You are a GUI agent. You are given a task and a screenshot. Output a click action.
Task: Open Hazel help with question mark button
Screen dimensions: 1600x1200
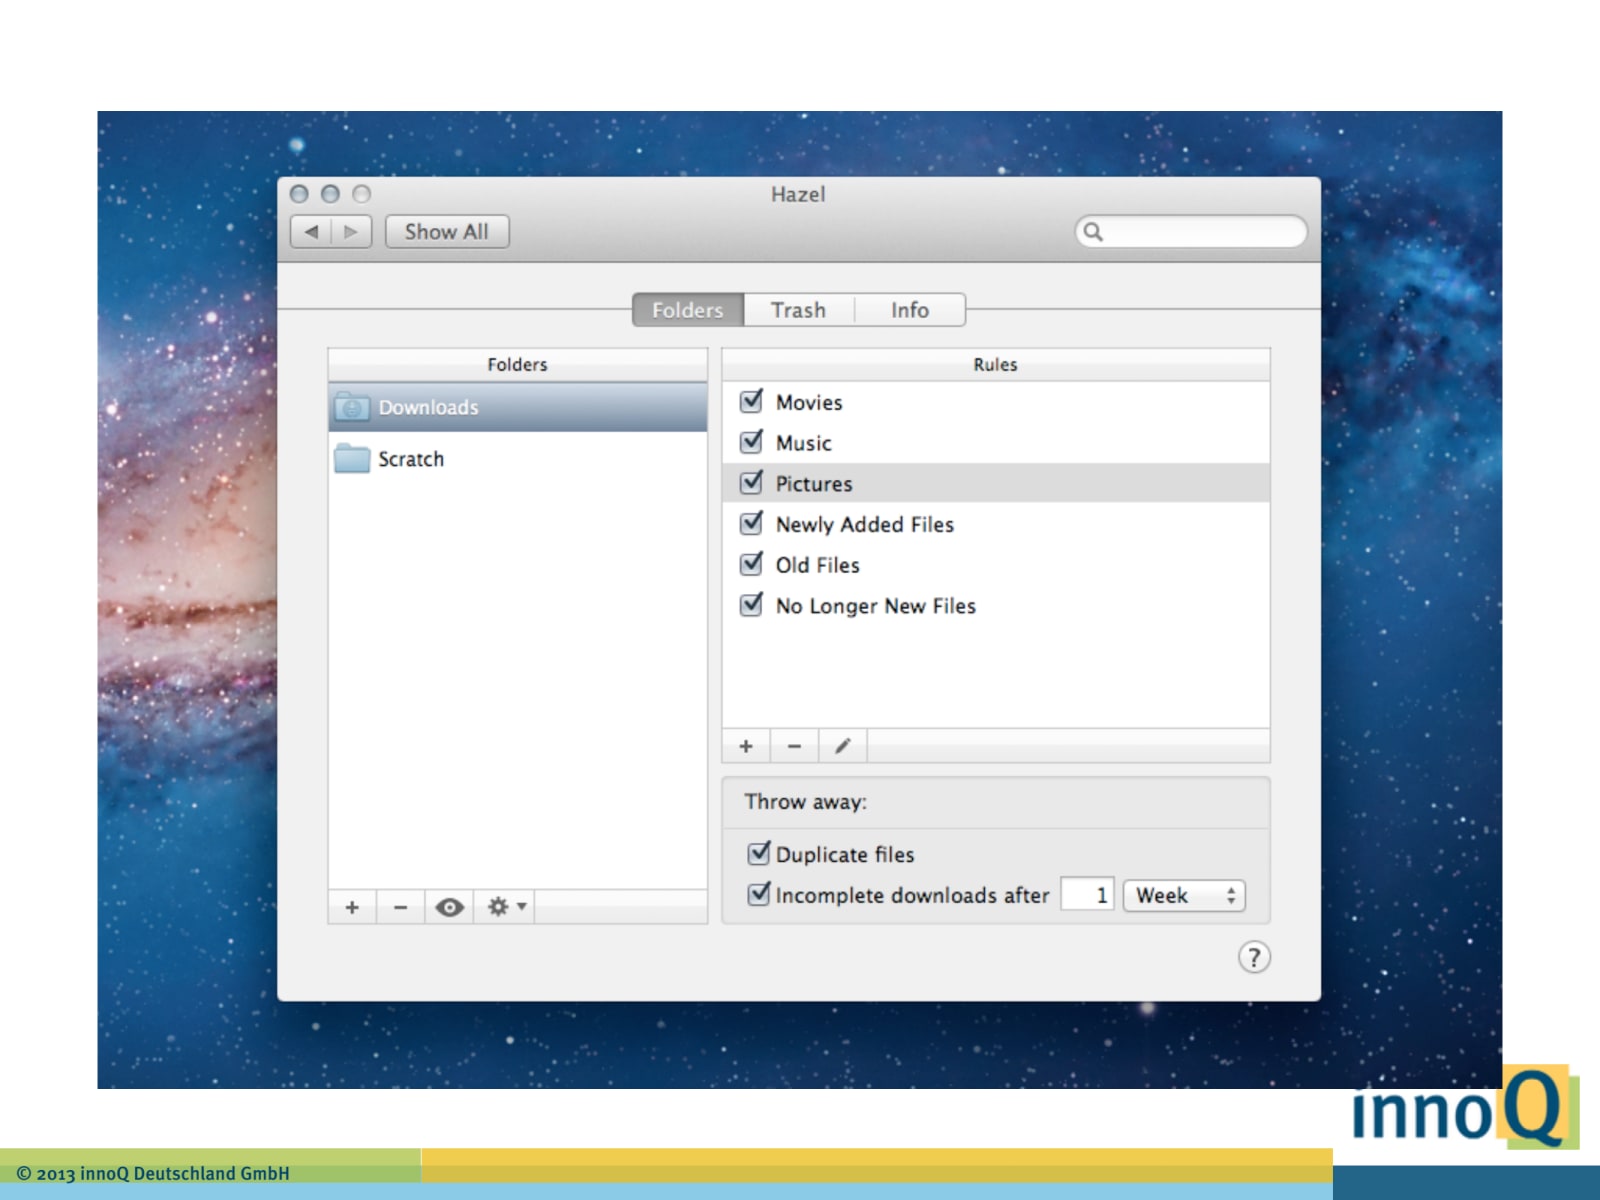click(1254, 957)
